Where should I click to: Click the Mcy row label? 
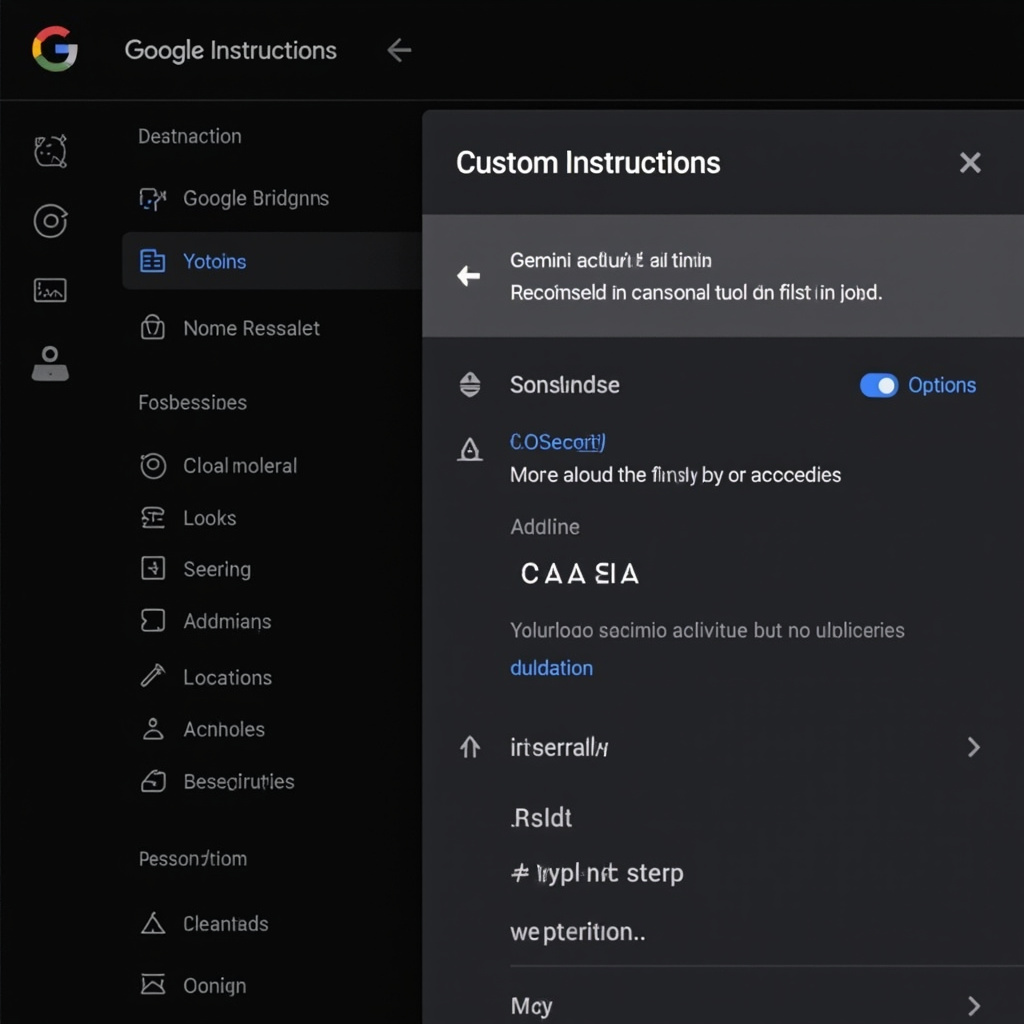(x=531, y=1006)
